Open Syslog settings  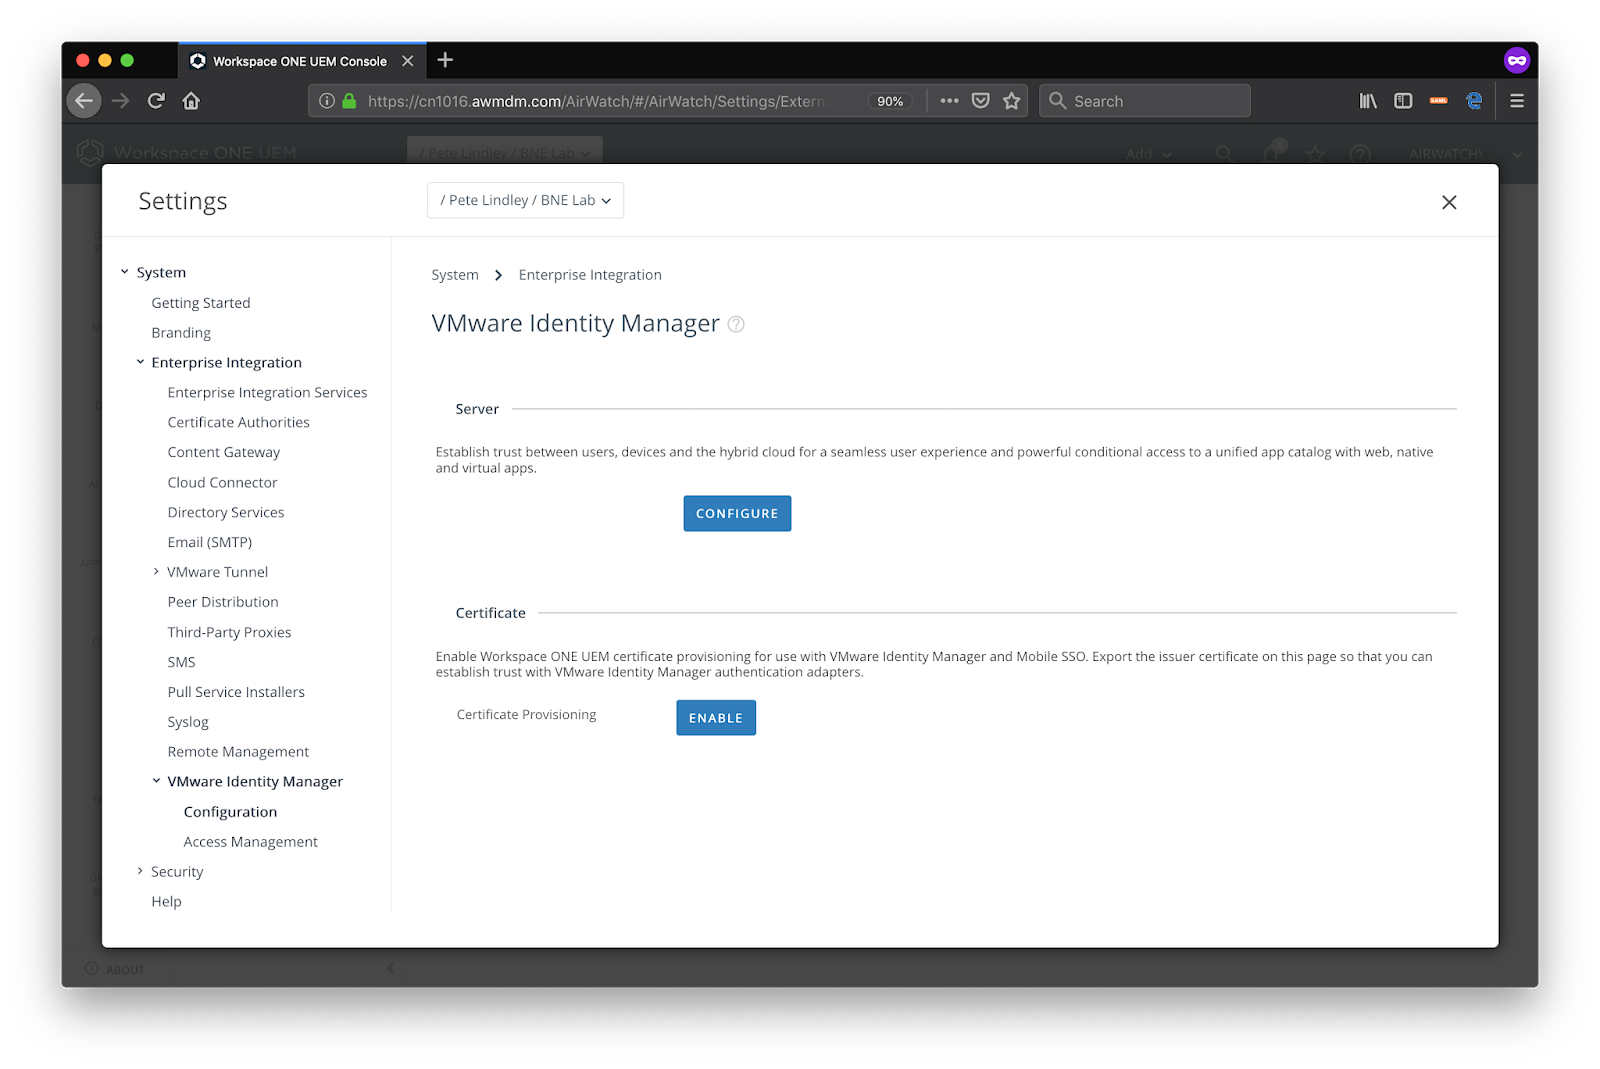click(188, 722)
